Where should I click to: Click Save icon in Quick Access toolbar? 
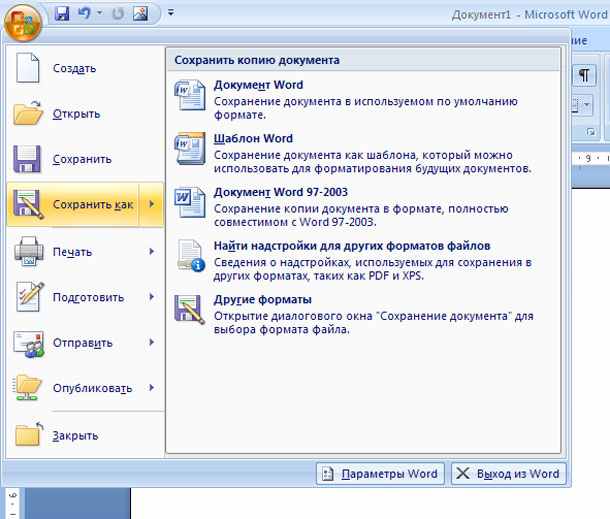62,14
